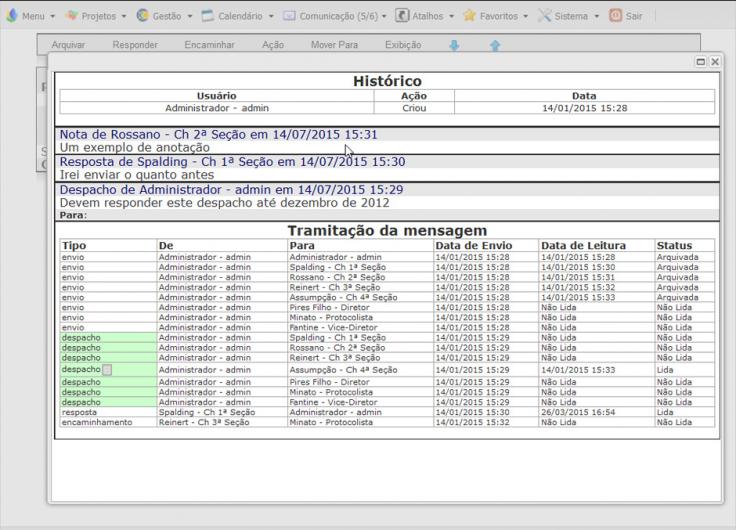Open the Menu dropdown
736x530 pixels.
click(x=32, y=16)
